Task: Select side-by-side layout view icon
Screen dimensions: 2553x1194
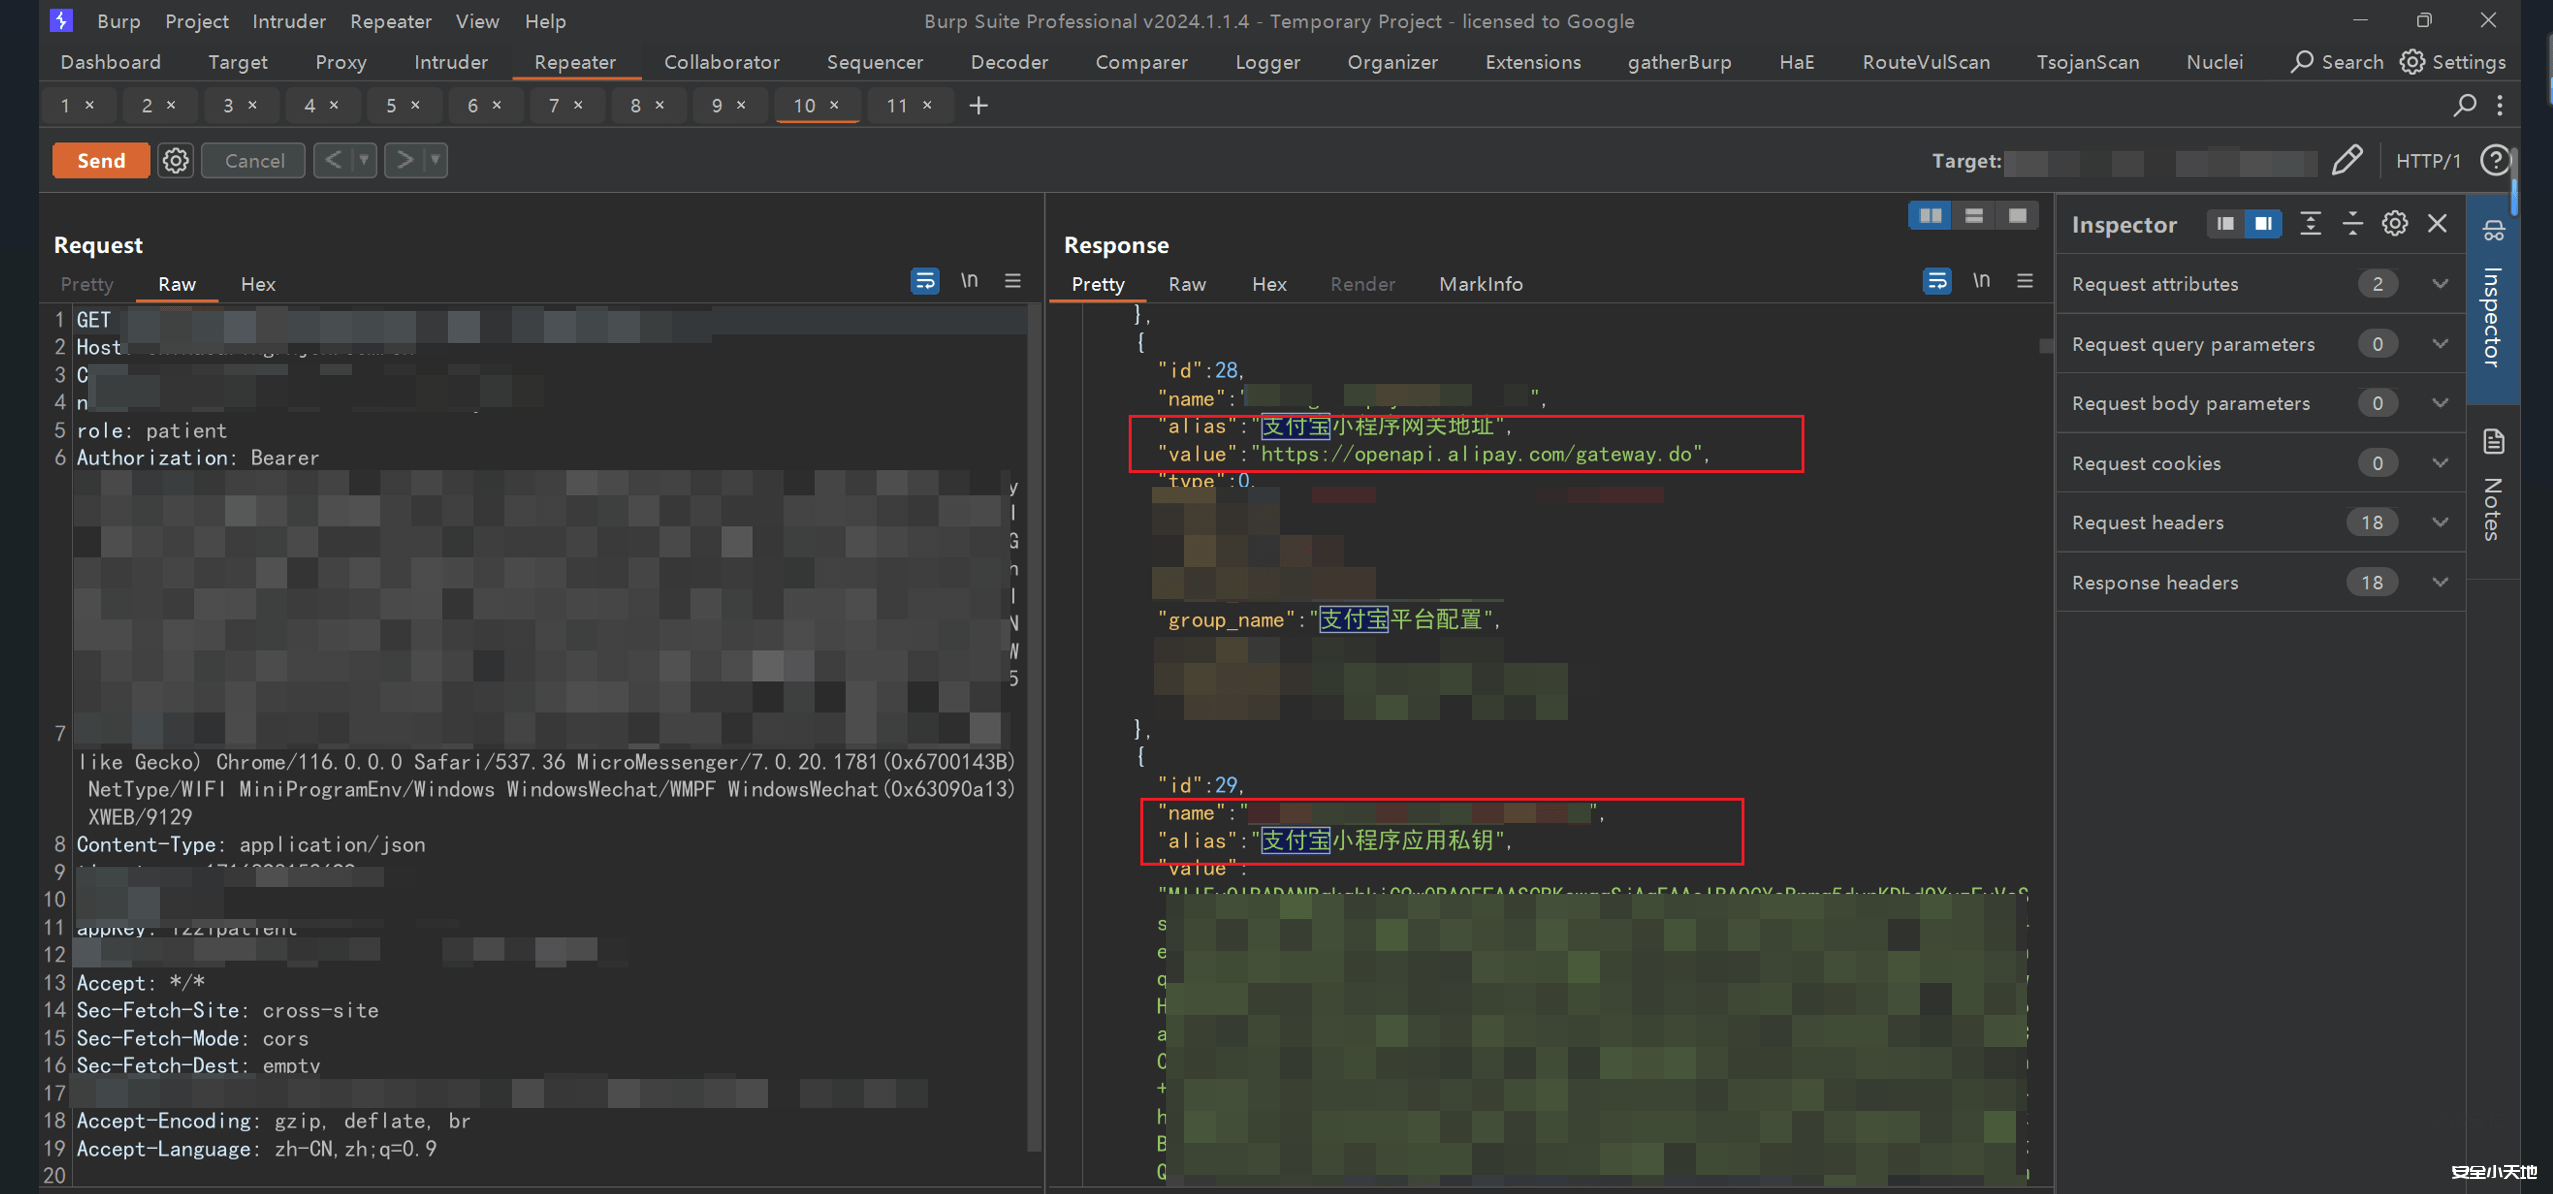Action: click(1930, 216)
